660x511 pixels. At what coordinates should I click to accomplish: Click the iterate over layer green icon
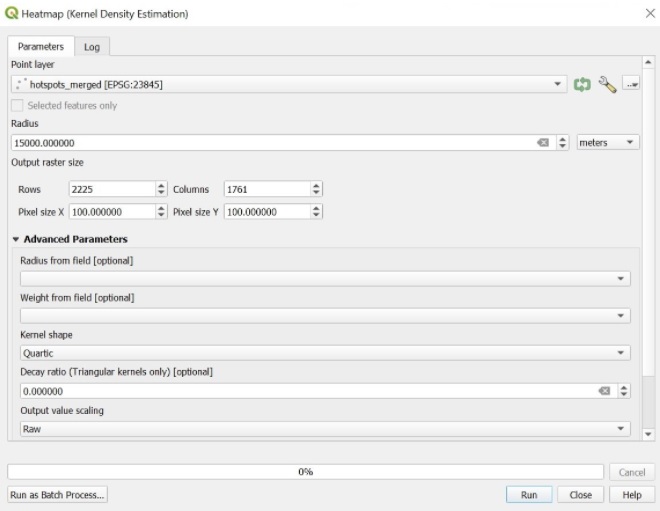pos(582,85)
